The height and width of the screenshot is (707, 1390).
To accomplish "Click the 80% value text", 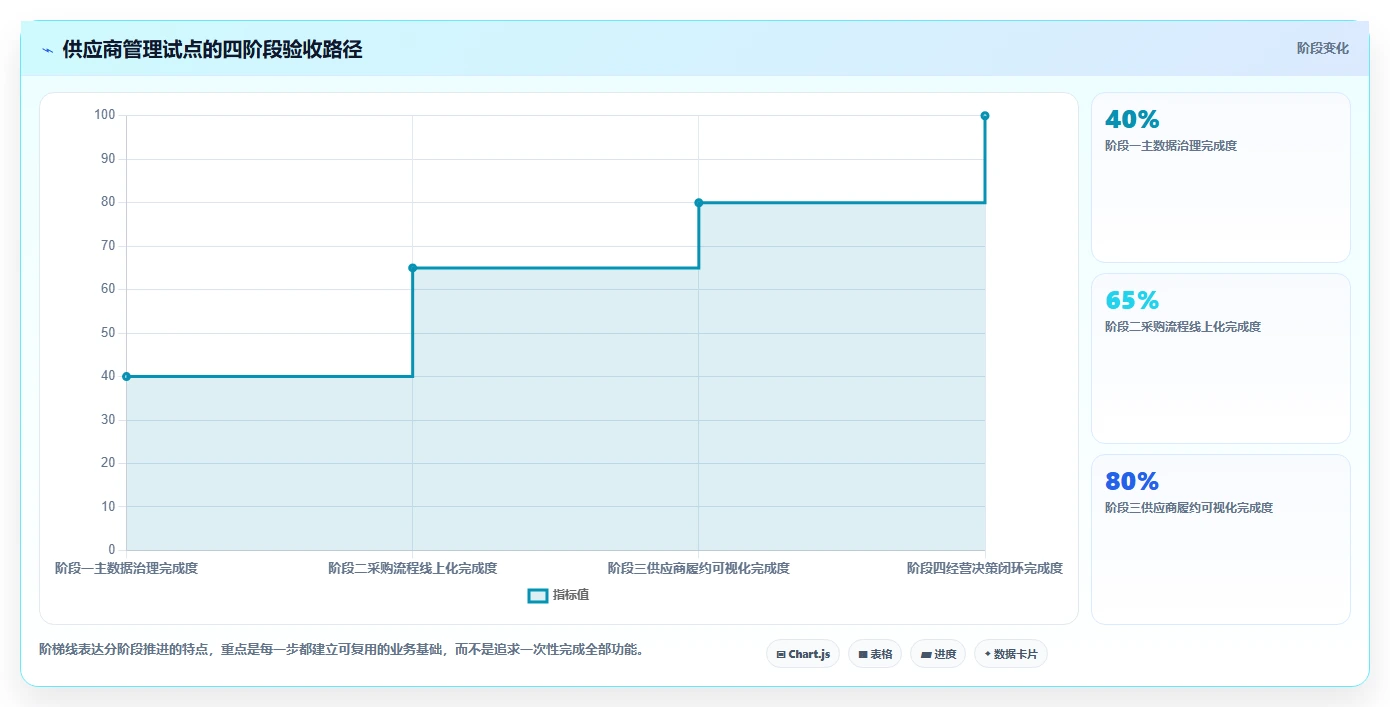I will coord(1132,482).
